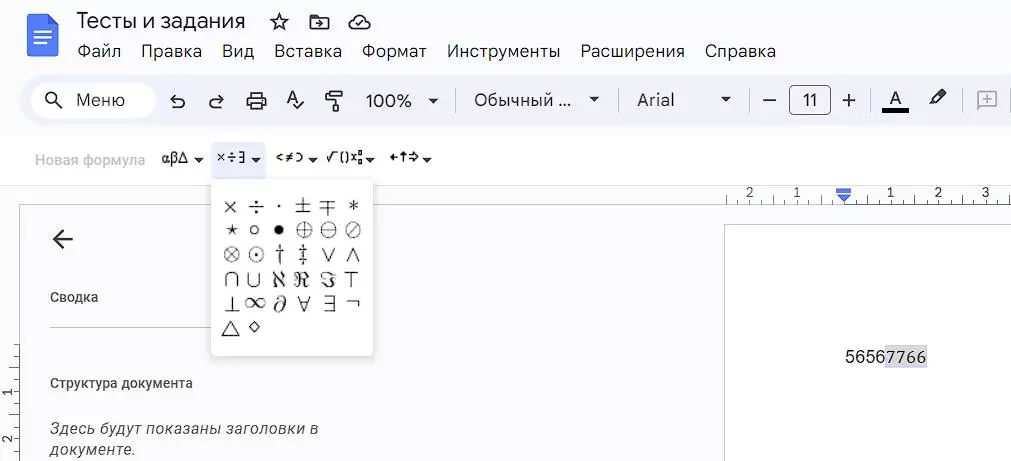Decrease the font size
The width and height of the screenshot is (1011, 461).
[x=769, y=101]
